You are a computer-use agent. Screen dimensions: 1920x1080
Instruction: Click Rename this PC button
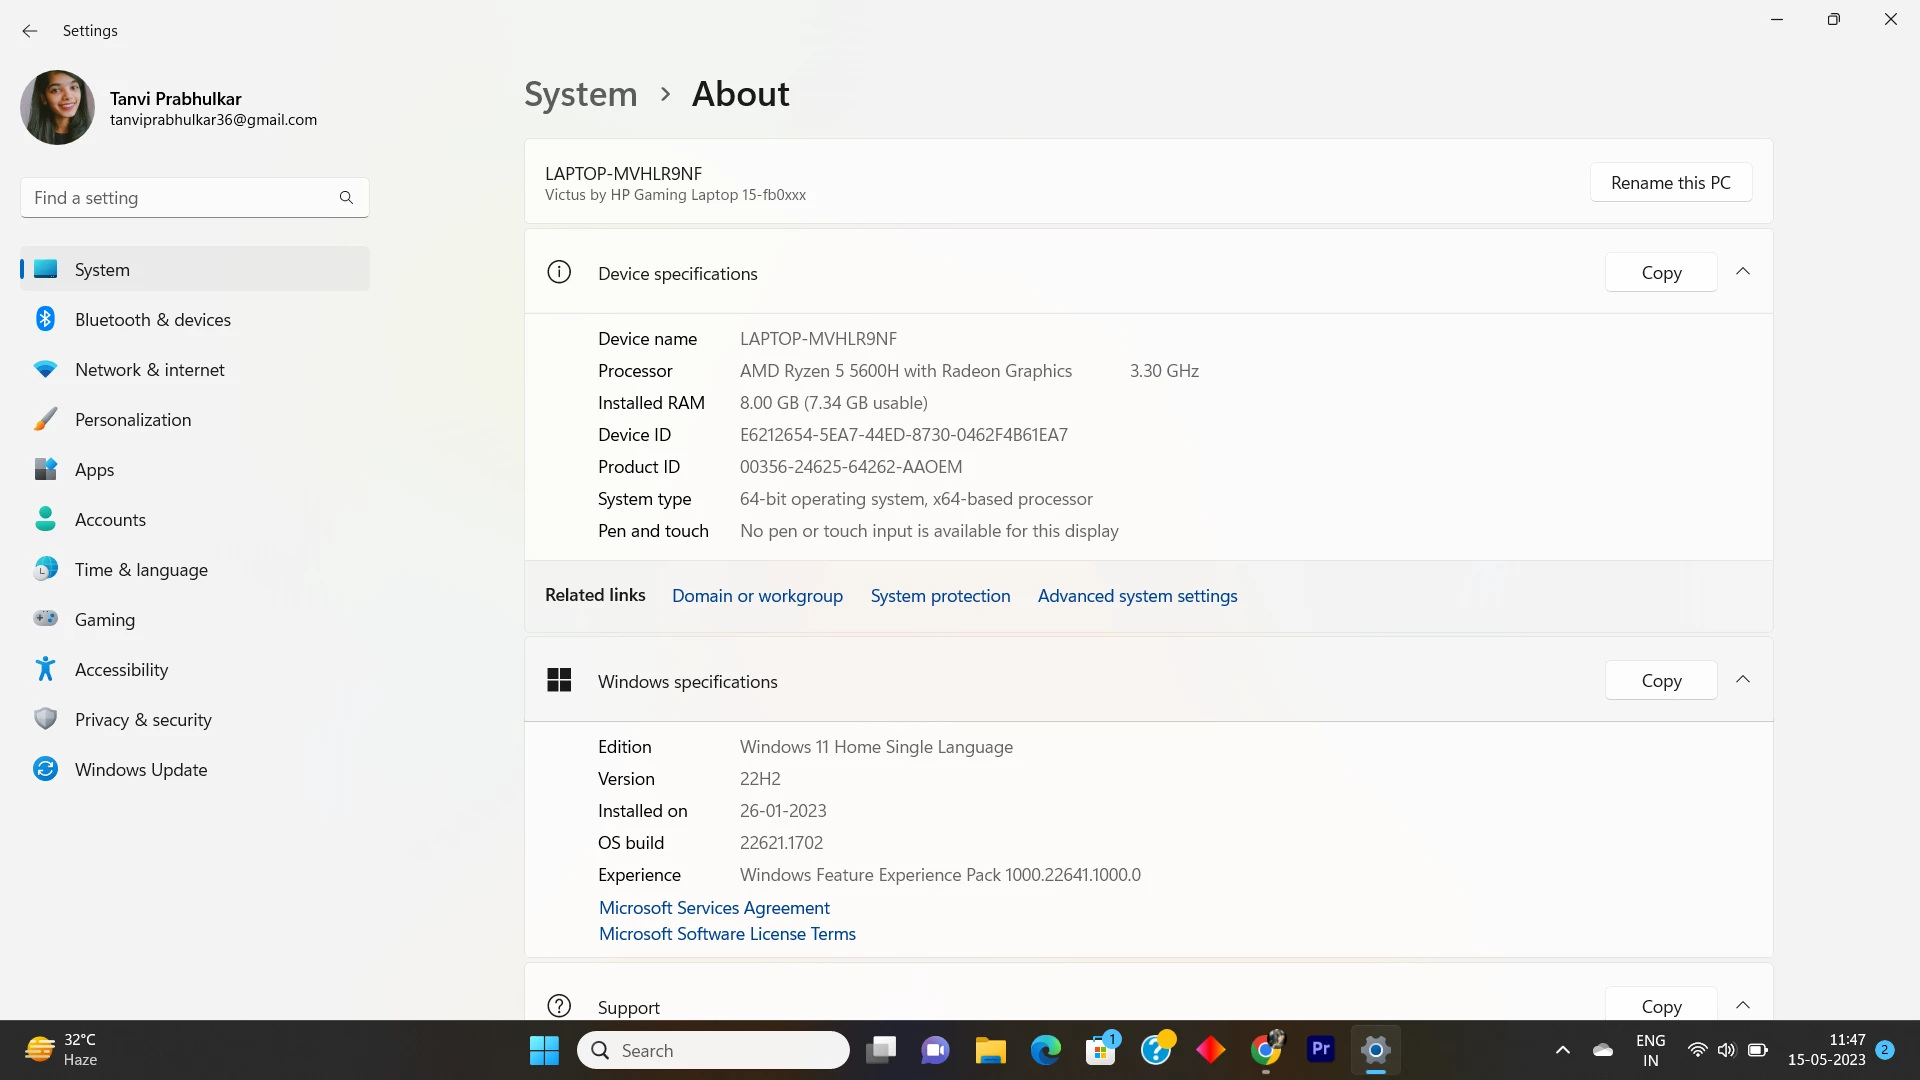coord(1670,183)
